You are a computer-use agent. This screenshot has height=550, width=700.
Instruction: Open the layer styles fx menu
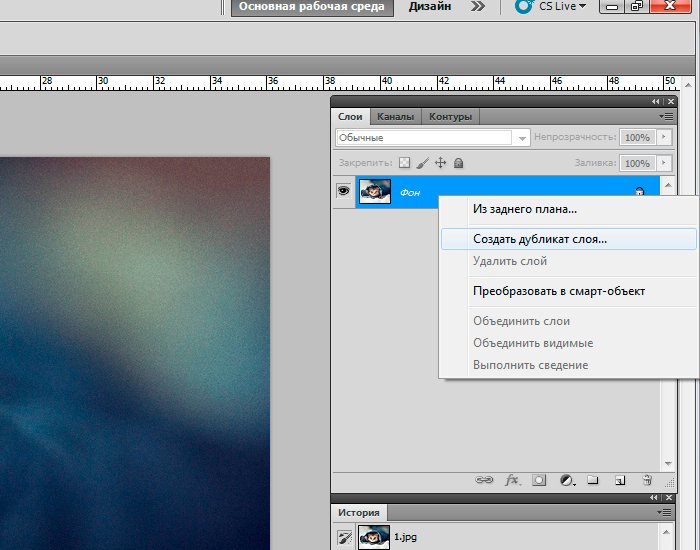pos(512,480)
